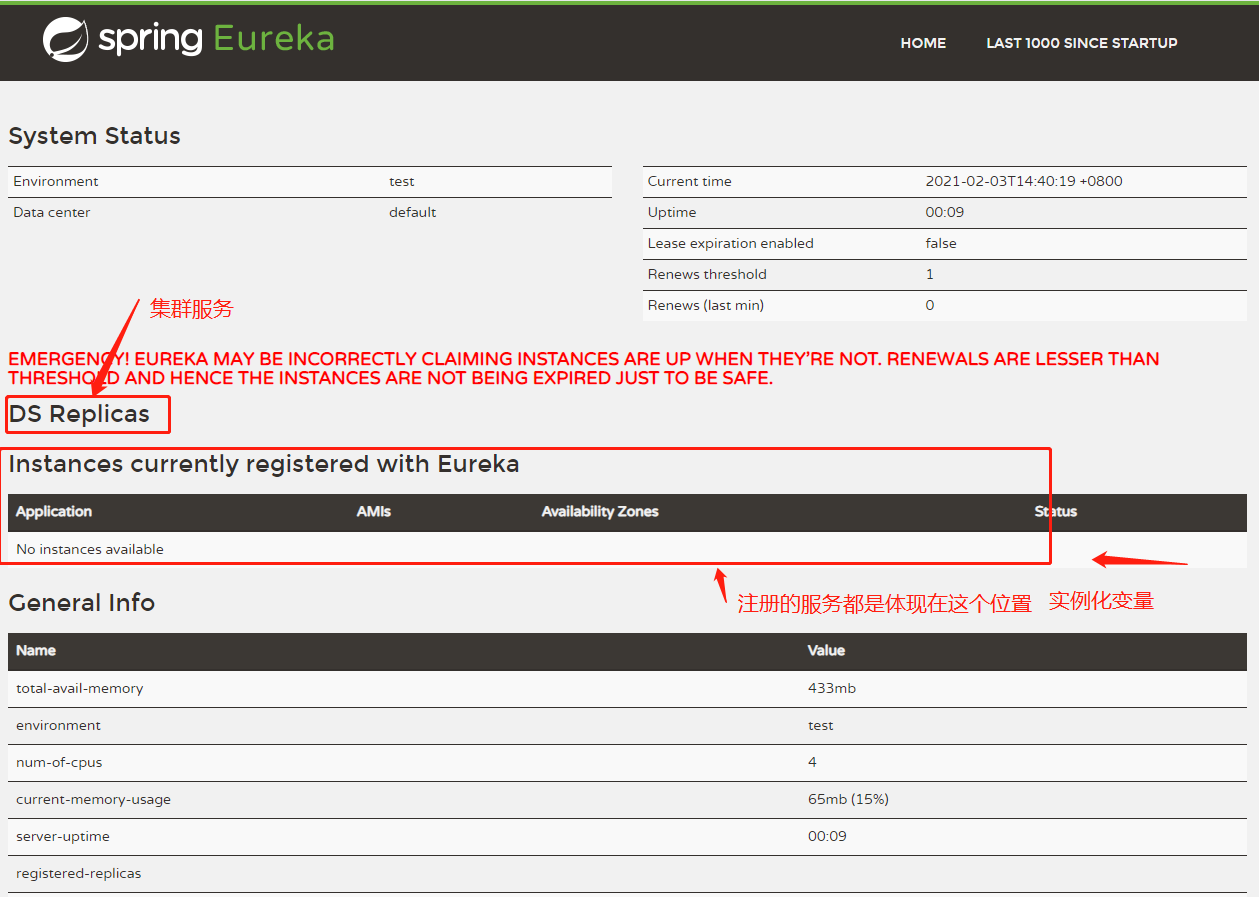This screenshot has height=897, width=1259.
Task: Click the Renews (last min) label
Action: (x=706, y=305)
